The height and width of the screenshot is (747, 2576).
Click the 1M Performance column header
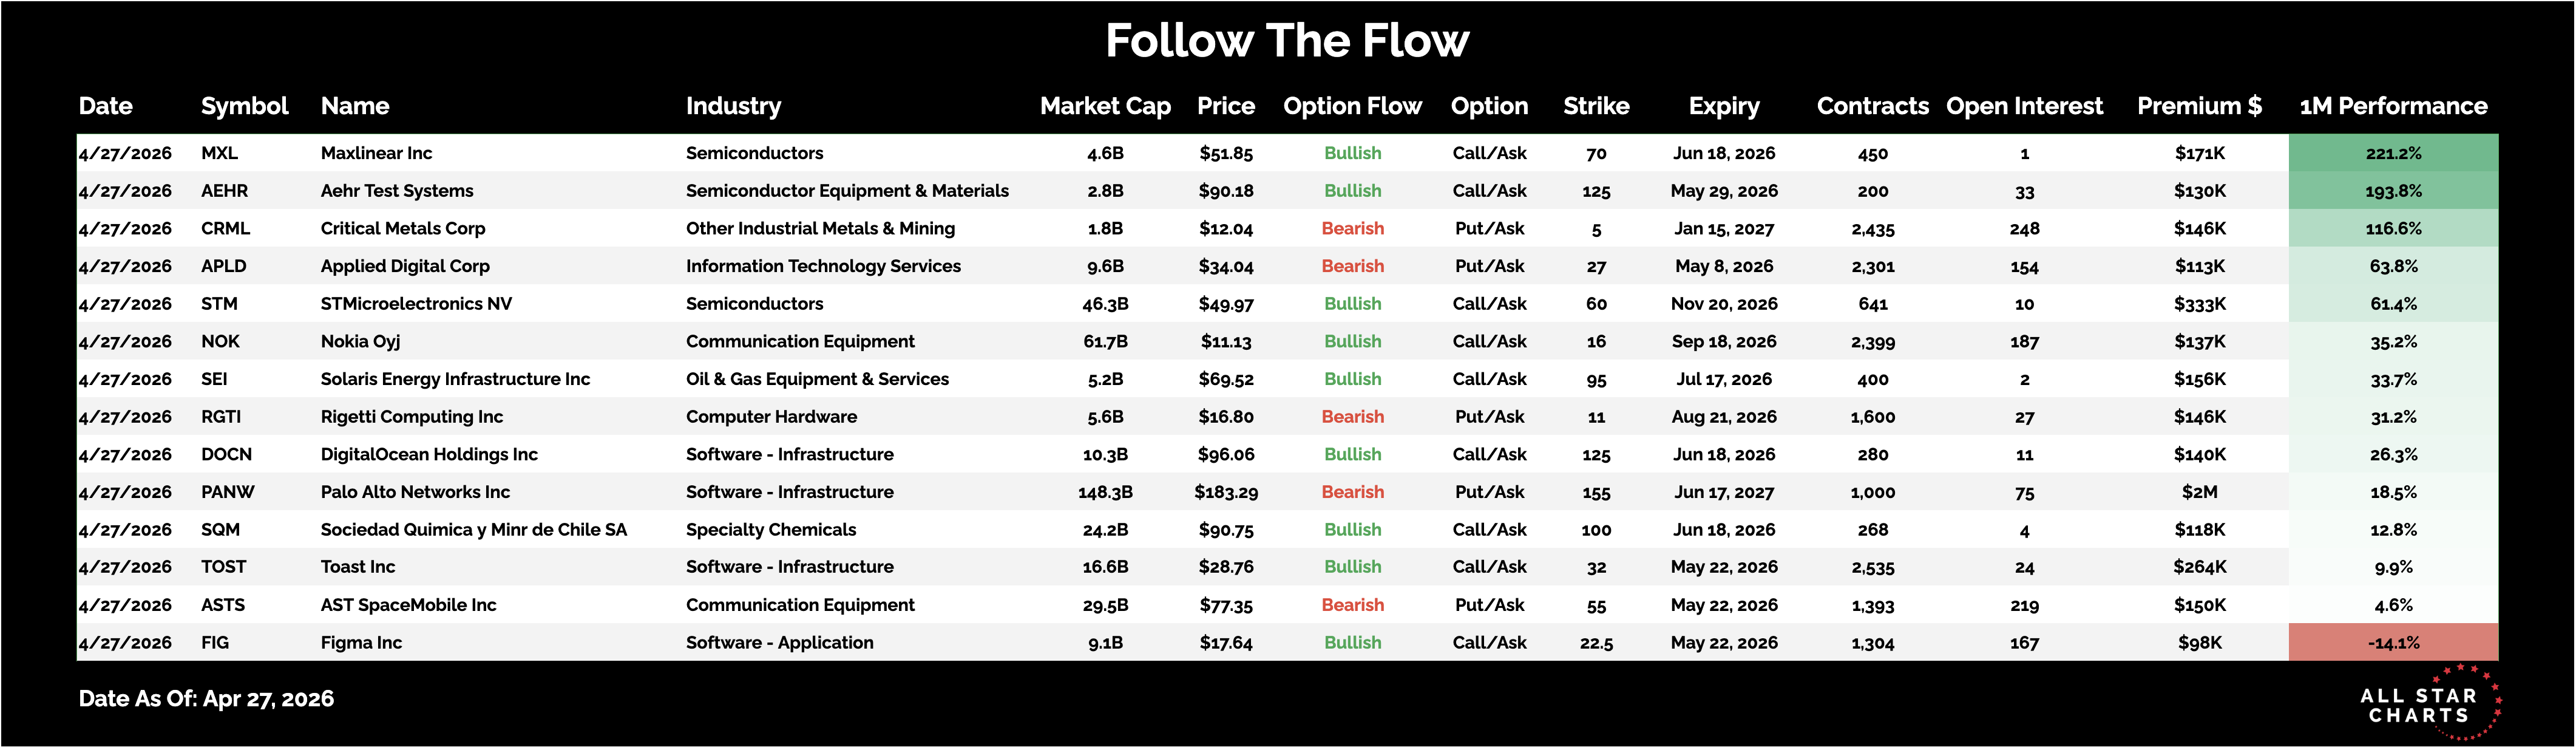point(2393,106)
